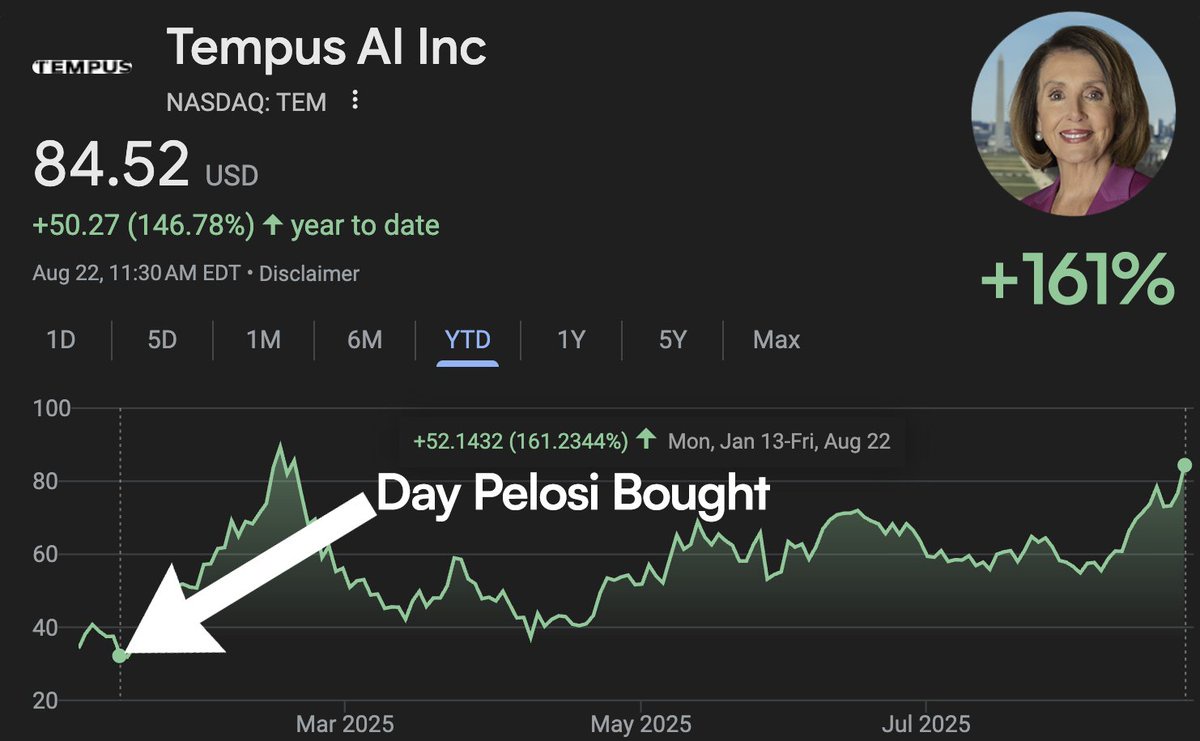The image size is (1200, 741).
Task: Open the three-dot options menu
Action: click(x=355, y=101)
